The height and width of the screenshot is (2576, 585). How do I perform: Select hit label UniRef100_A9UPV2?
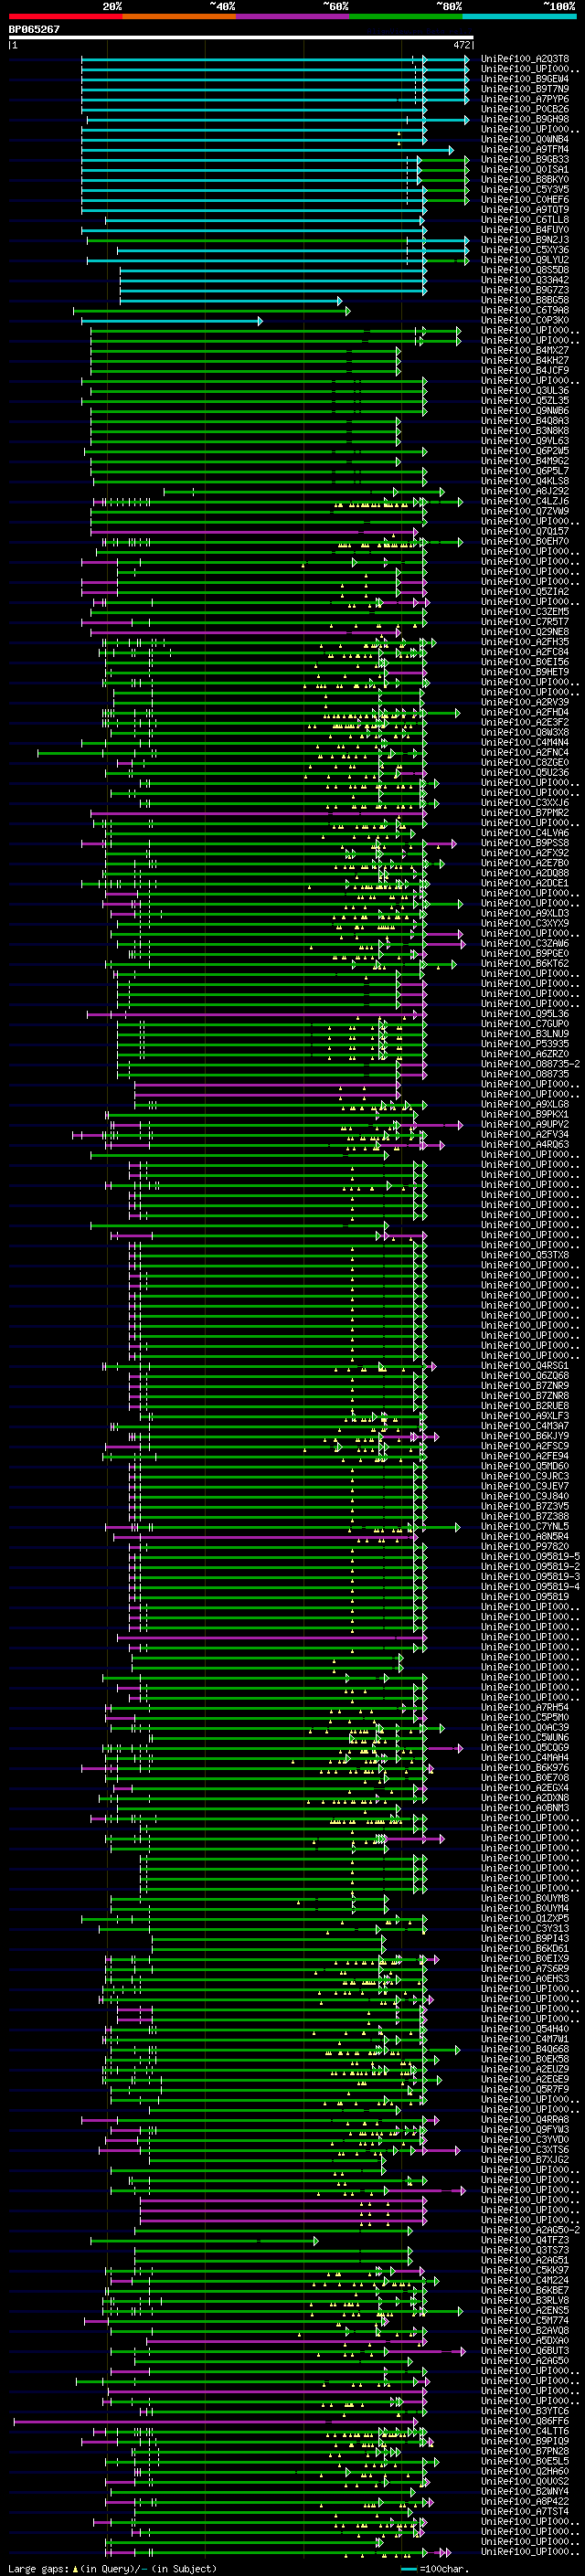525,1125
